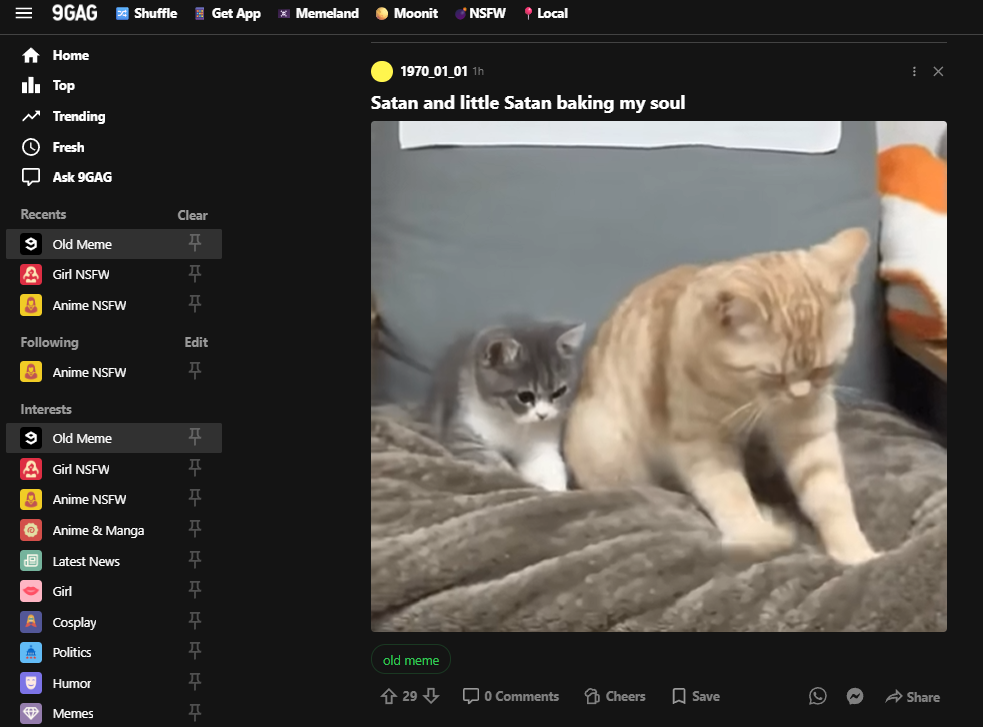Save the post with bookmark icon
This screenshot has height=727, width=983.
(695, 696)
